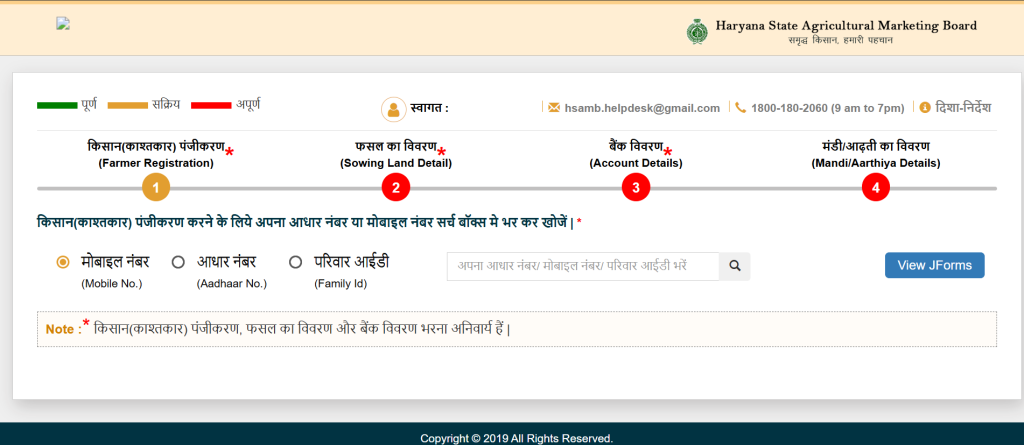Click the green पूर्ण legend bar
Viewport: 1024px width, 445px height.
[x=57, y=105]
